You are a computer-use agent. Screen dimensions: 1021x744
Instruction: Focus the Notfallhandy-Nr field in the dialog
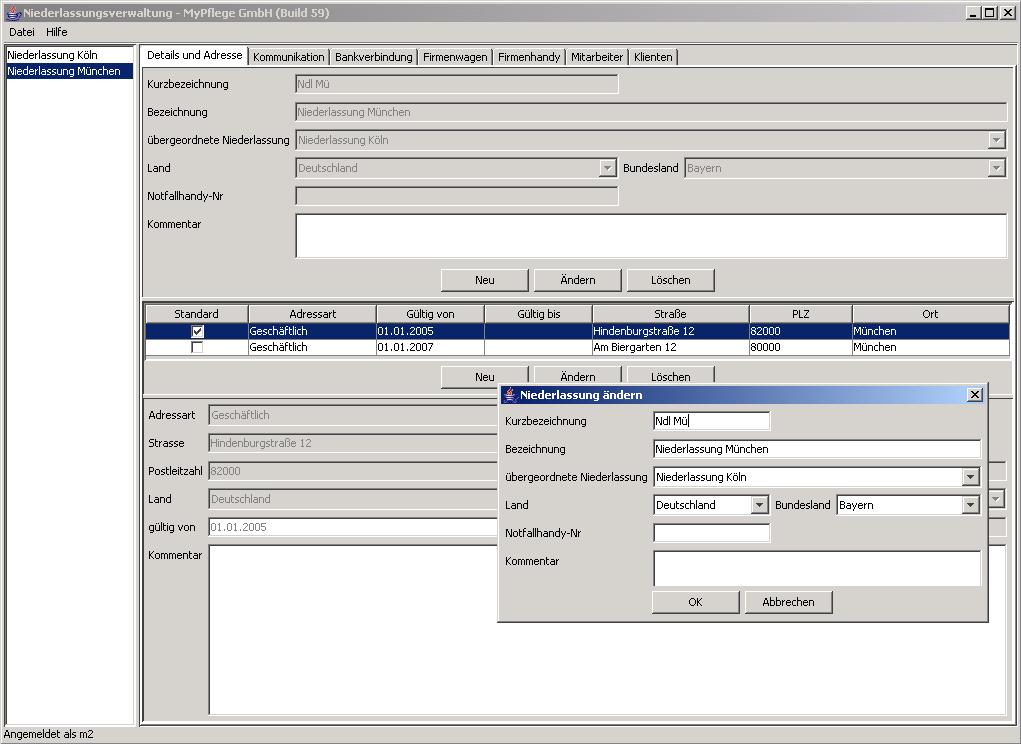tap(711, 533)
